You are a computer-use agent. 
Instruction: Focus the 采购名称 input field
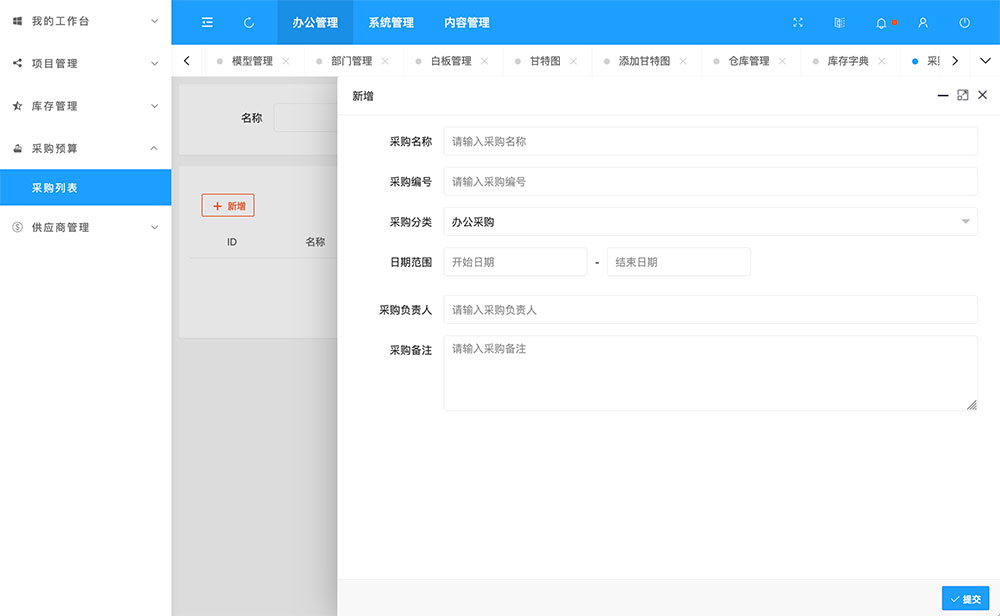coord(710,142)
